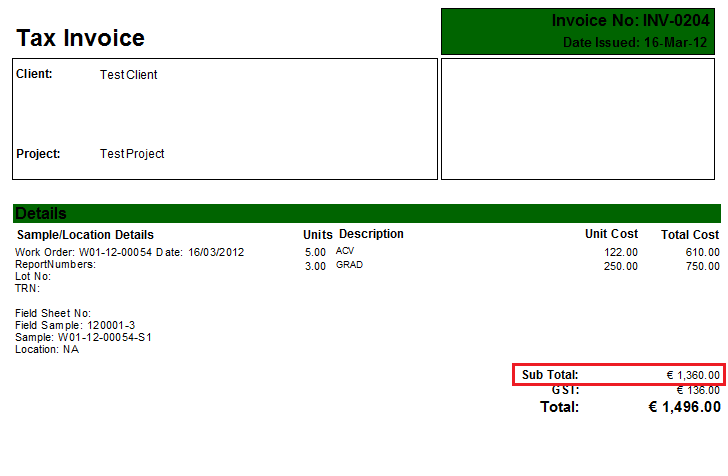Image resolution: width=728 pixels, height=476 pixels.
Task: Select the Units column header
Action: (x=318, y=235)
